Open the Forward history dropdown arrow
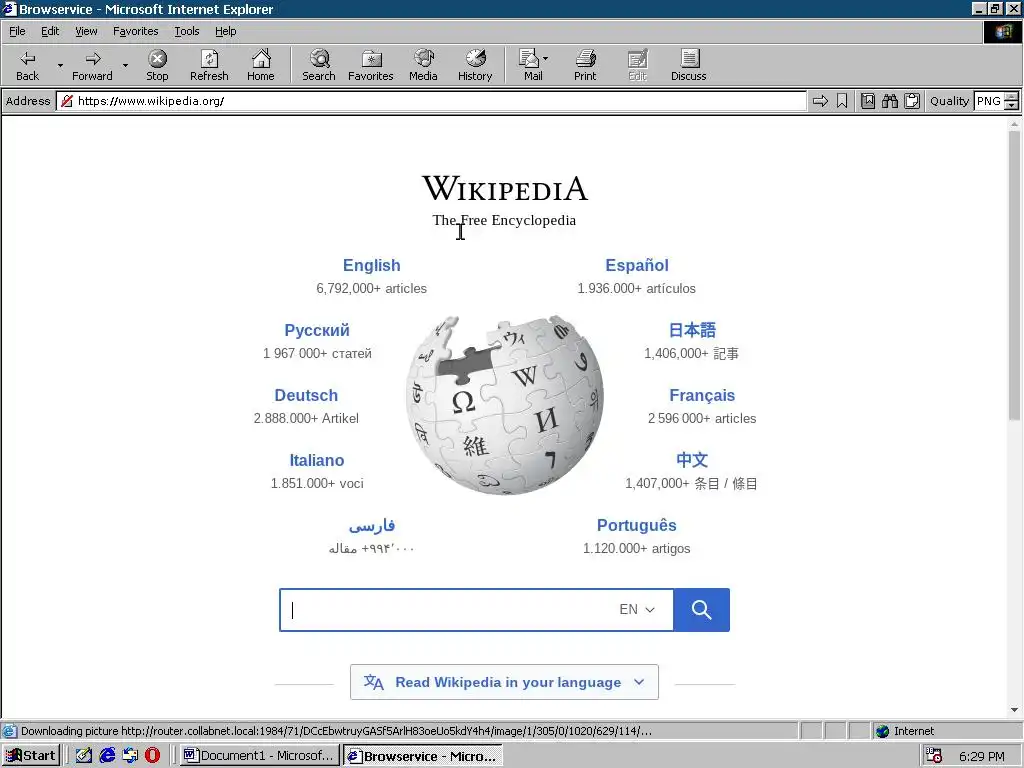This screenshot has height=768, width=1024. click(x=125, y=65)
